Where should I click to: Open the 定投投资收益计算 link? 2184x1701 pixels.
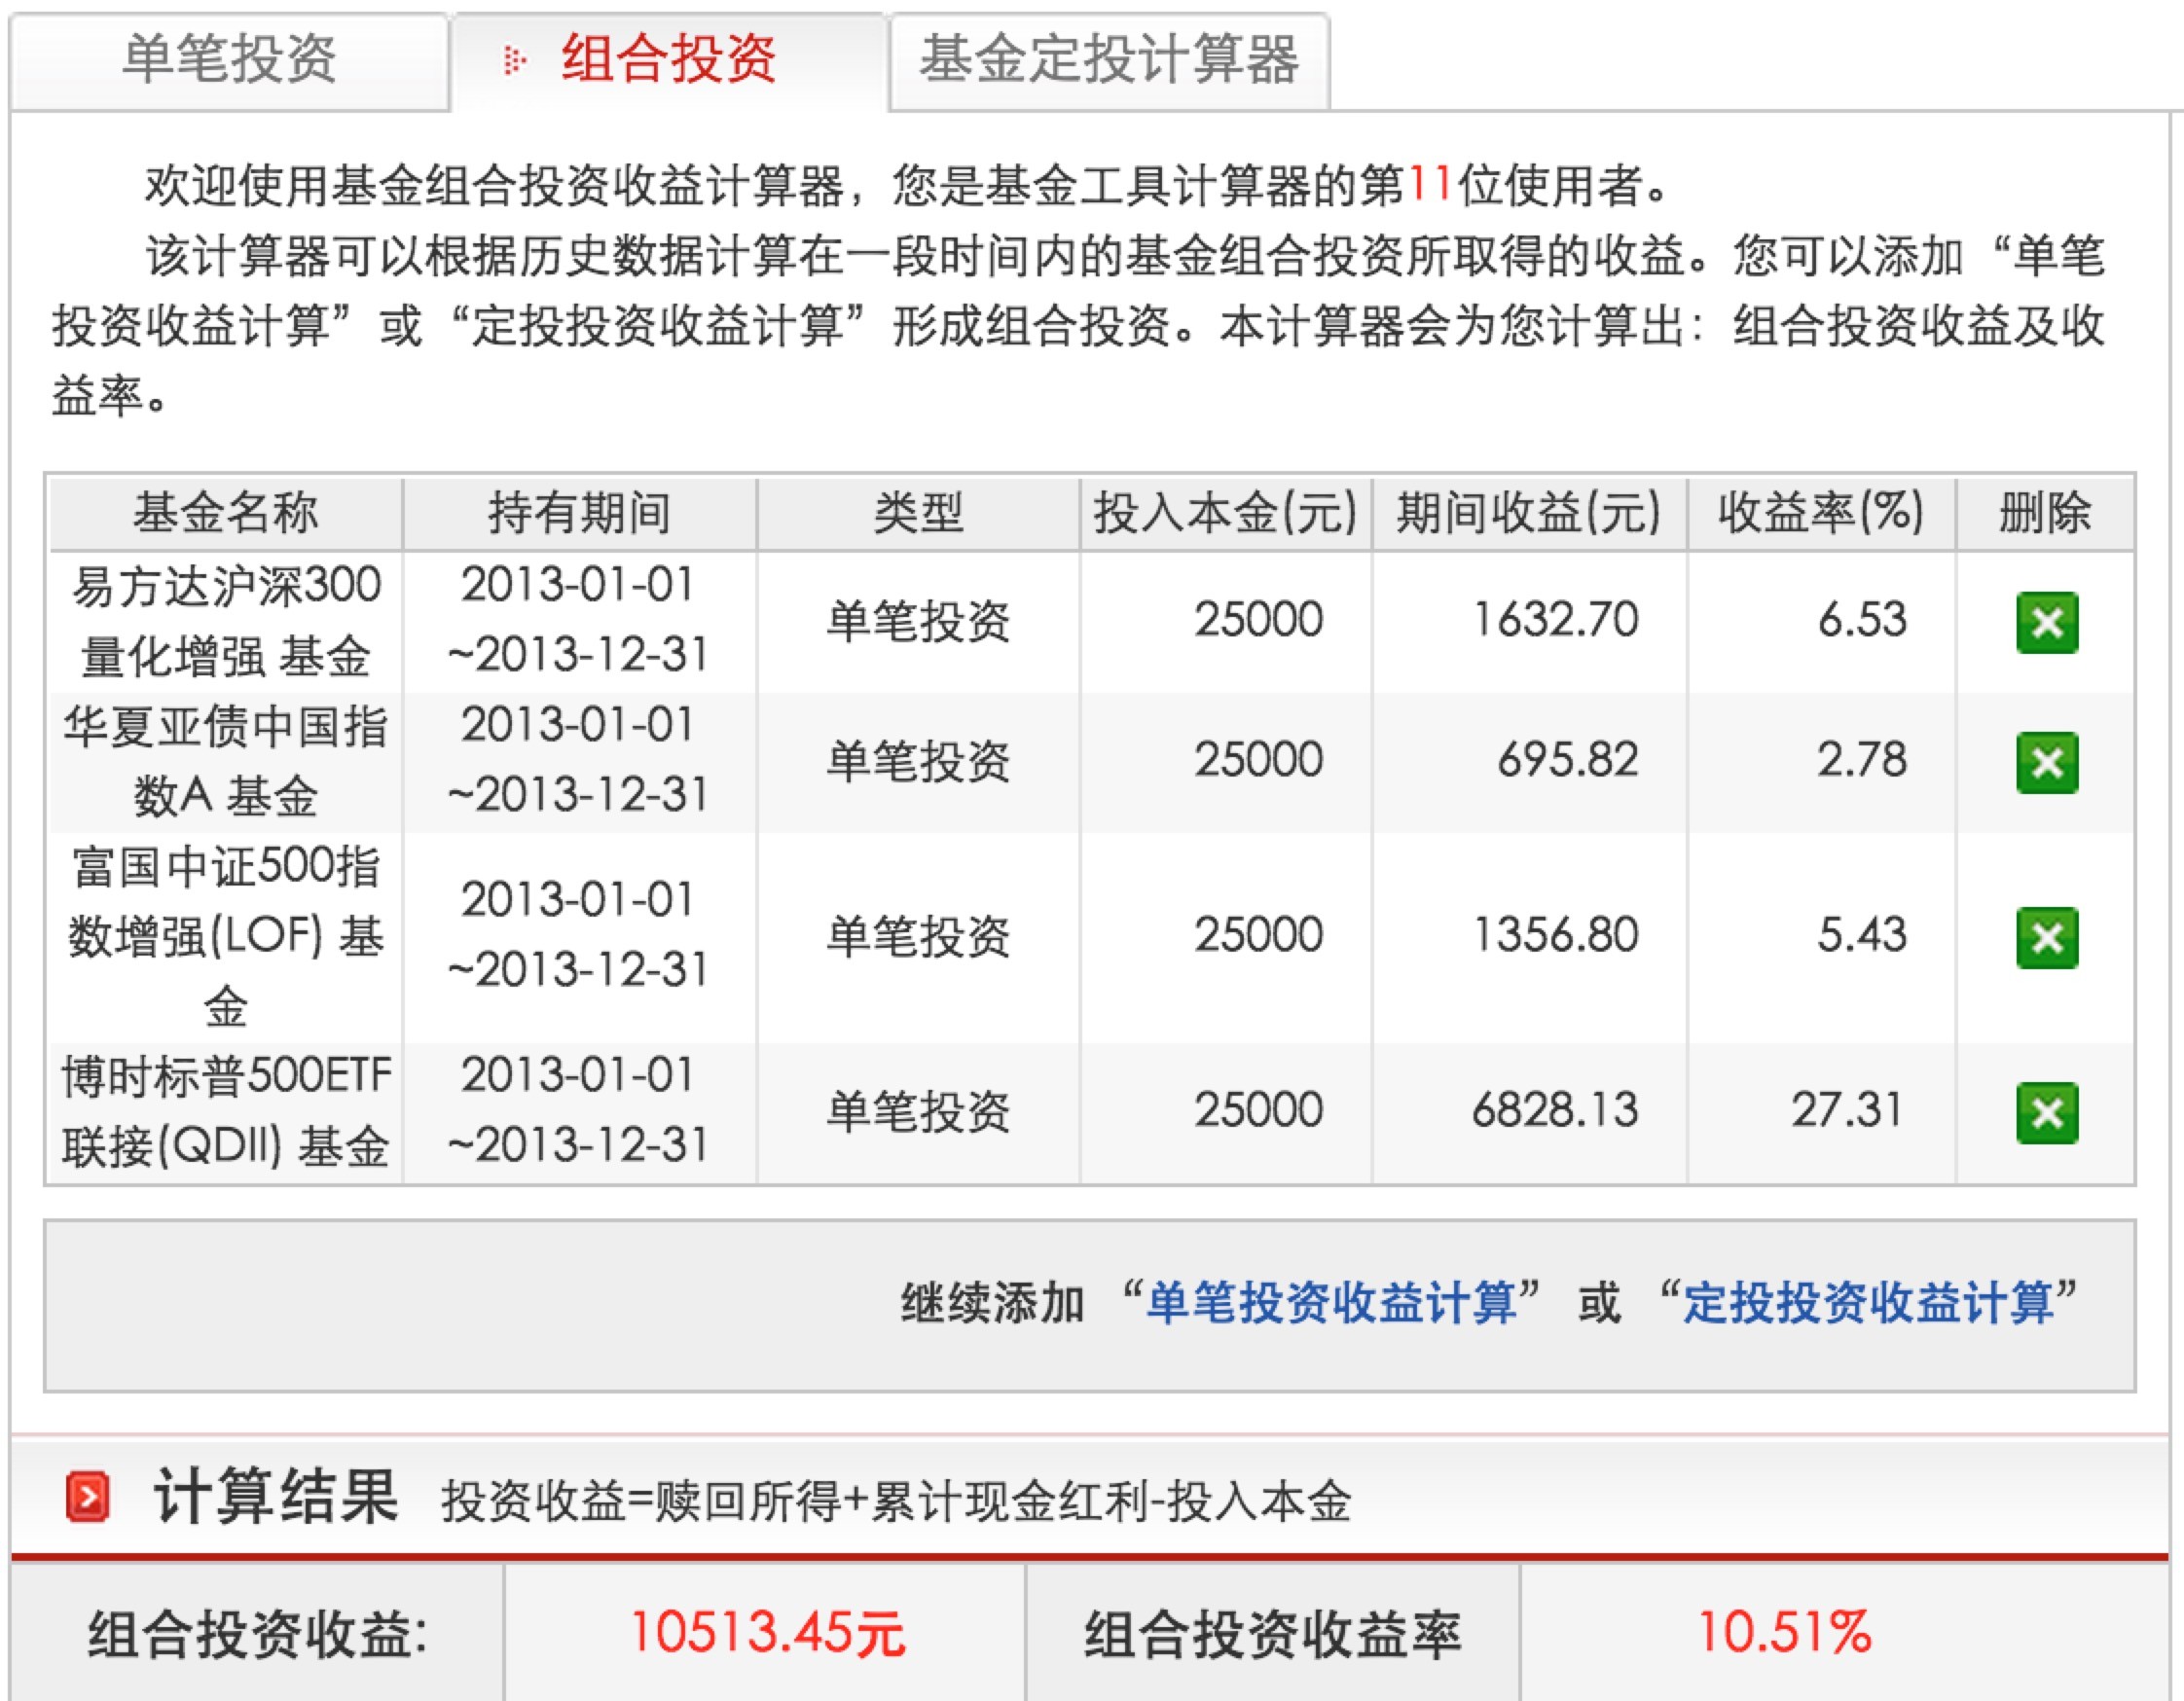tap(1868, 1303)
